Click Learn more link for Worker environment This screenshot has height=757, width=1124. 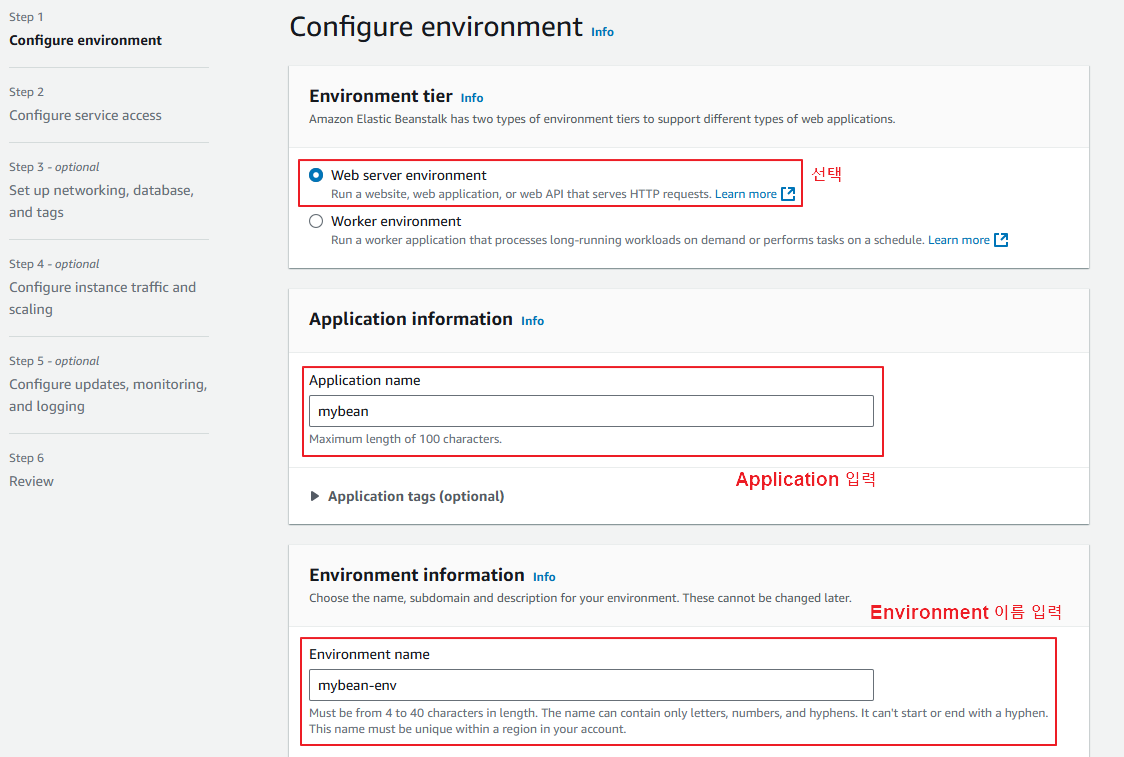click(958, 240)
